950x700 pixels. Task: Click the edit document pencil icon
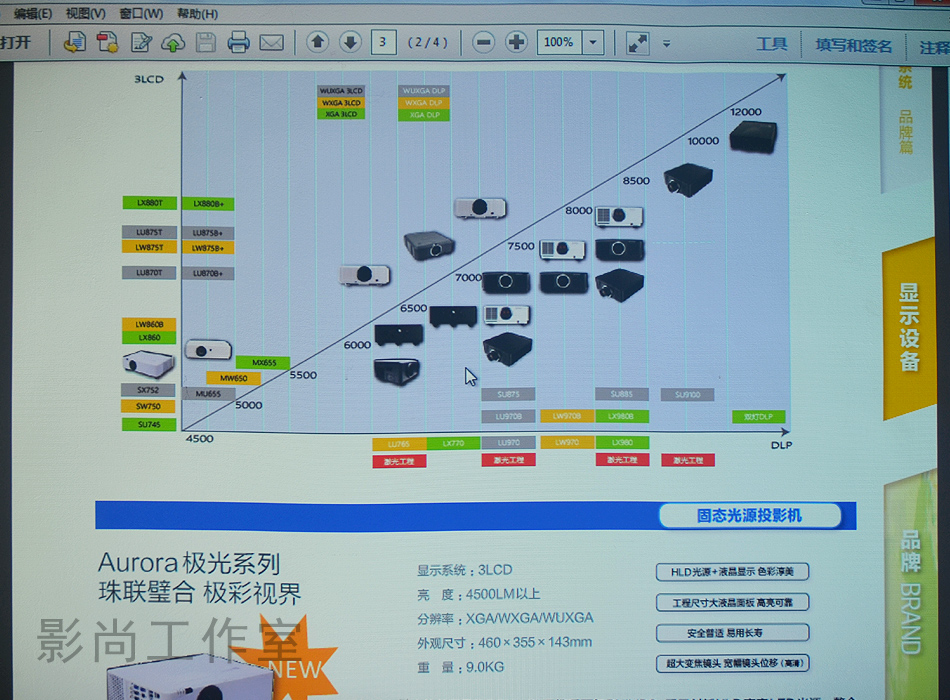(x=141, y=42)
